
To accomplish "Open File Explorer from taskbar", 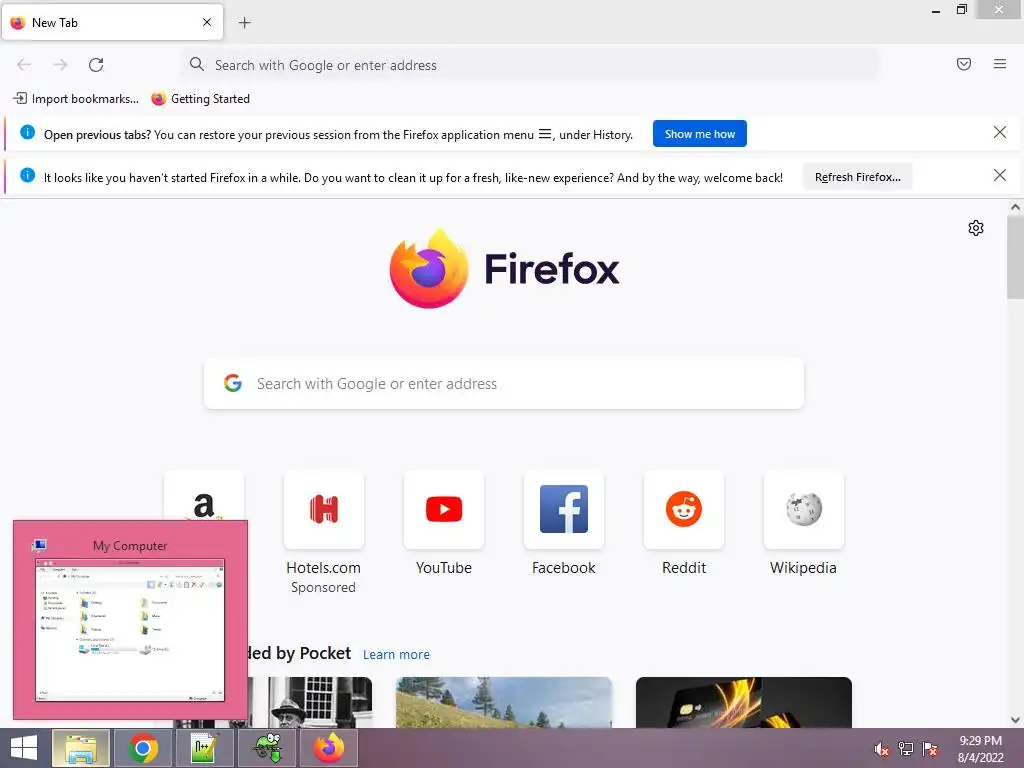I will [x=81, y=748].
